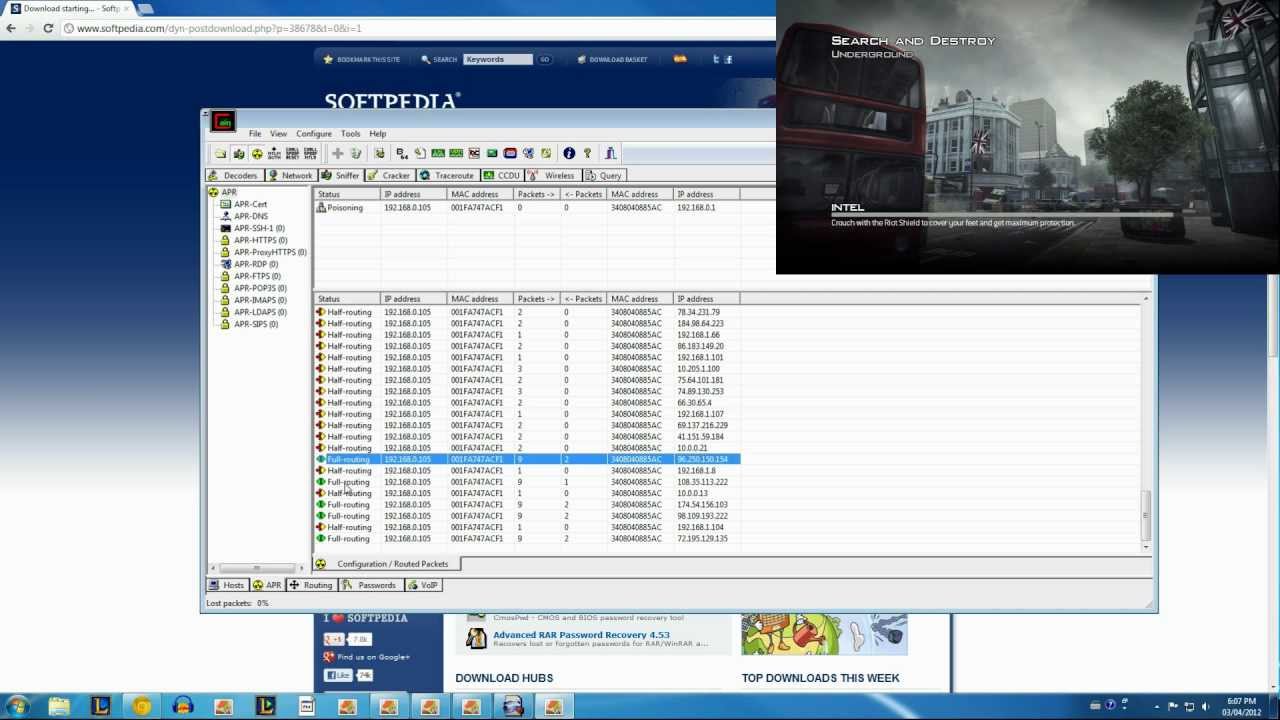The width and height of the screenshot is (1280, 720).
Task: Open the VoIP bottom tab
Action: (422, 585)
